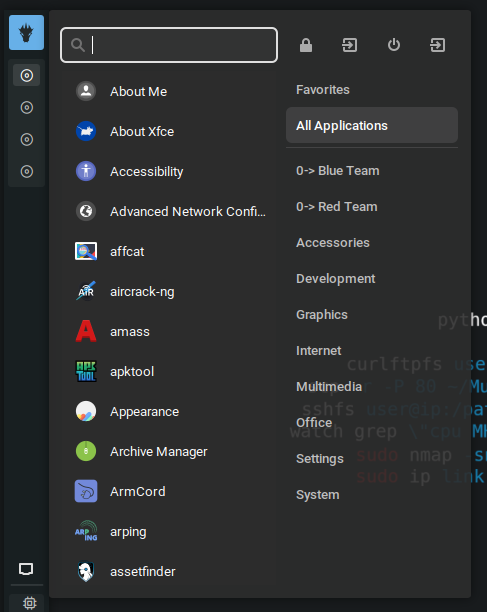Viewport: 487px width, 612px height.
Task: Open the Graphics category
Action: click(x=371, y=315)
